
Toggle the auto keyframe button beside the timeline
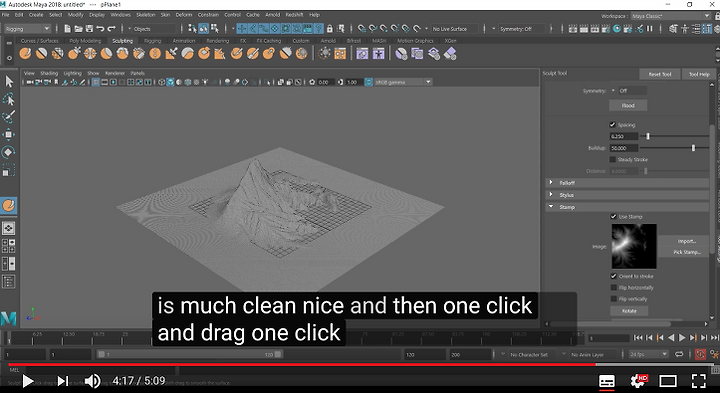tap(700, 354)
